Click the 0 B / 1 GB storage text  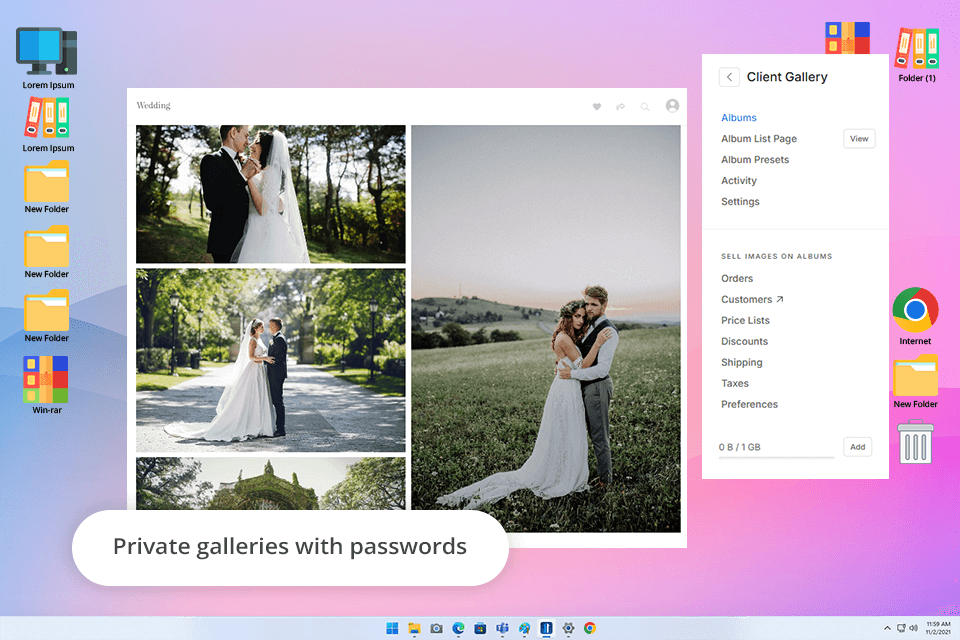tap(740, 447)
